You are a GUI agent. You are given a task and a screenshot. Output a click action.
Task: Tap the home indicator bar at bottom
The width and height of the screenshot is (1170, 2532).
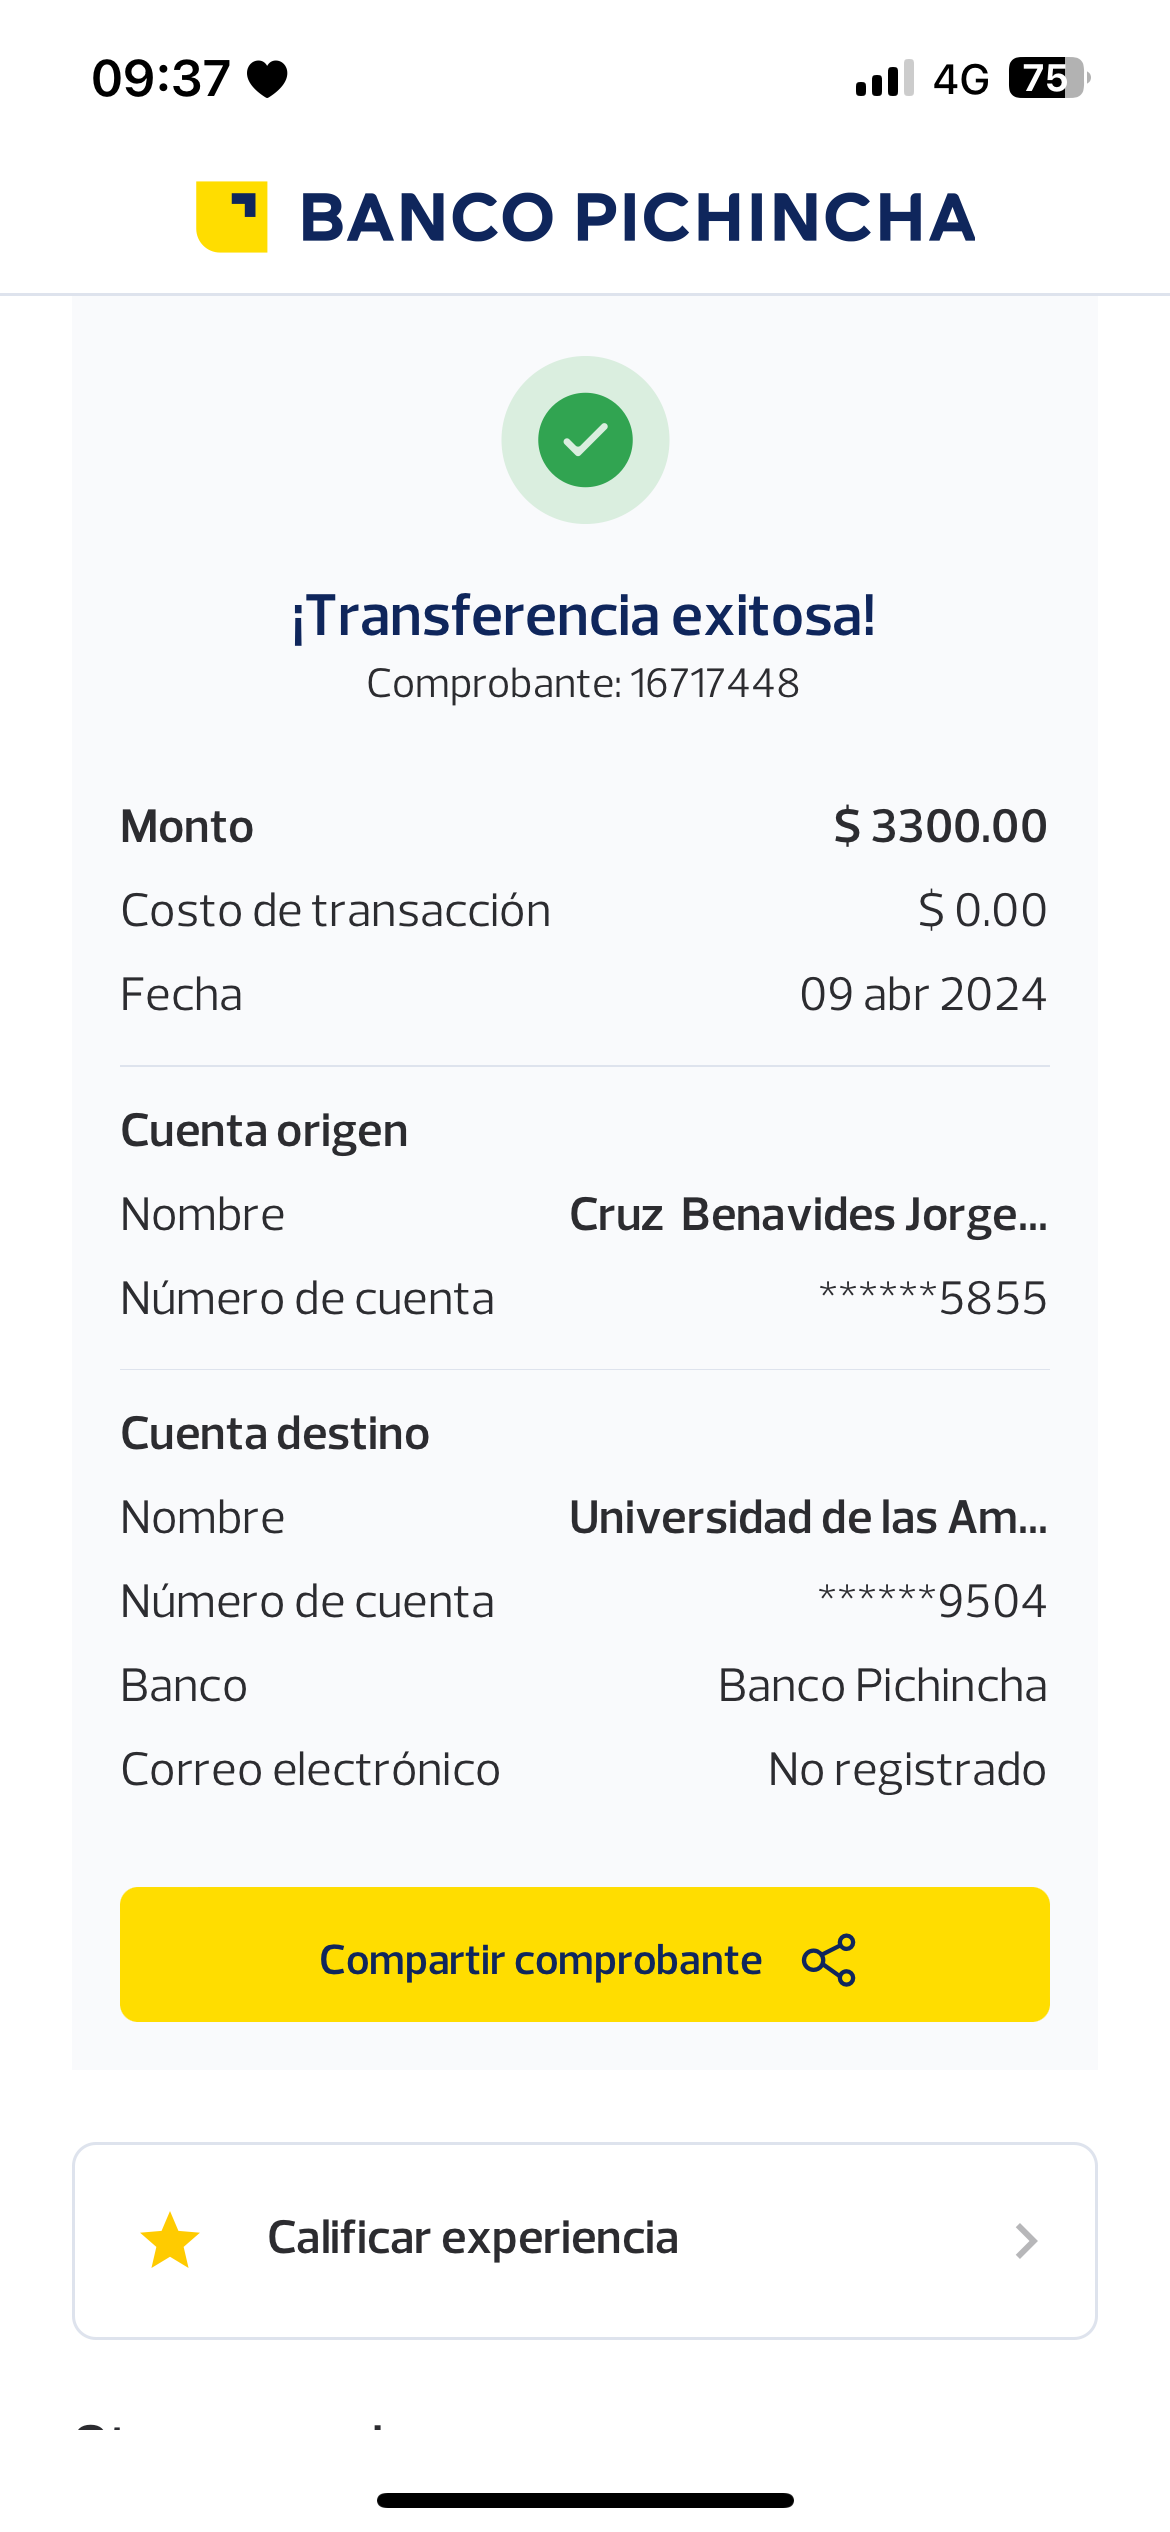click(x=585, y=2500)
